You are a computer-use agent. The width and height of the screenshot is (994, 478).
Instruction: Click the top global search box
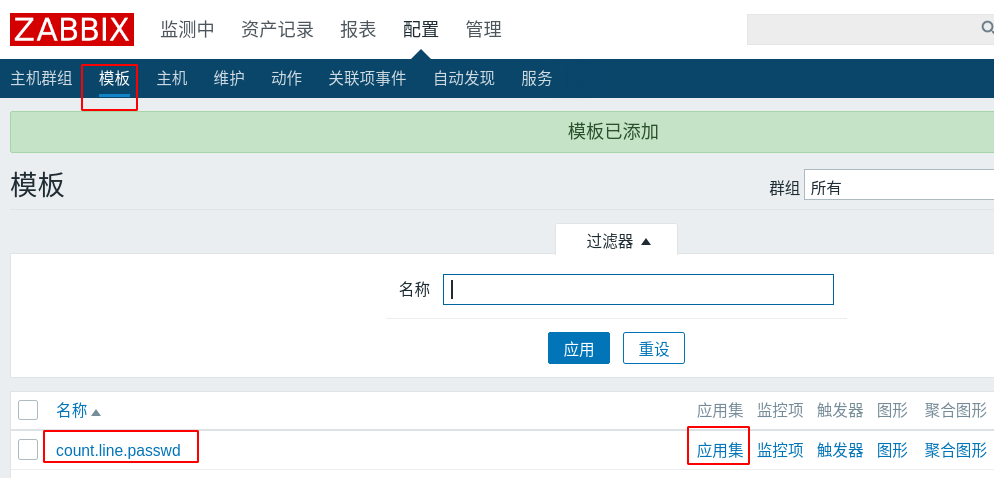coord(870,29)
